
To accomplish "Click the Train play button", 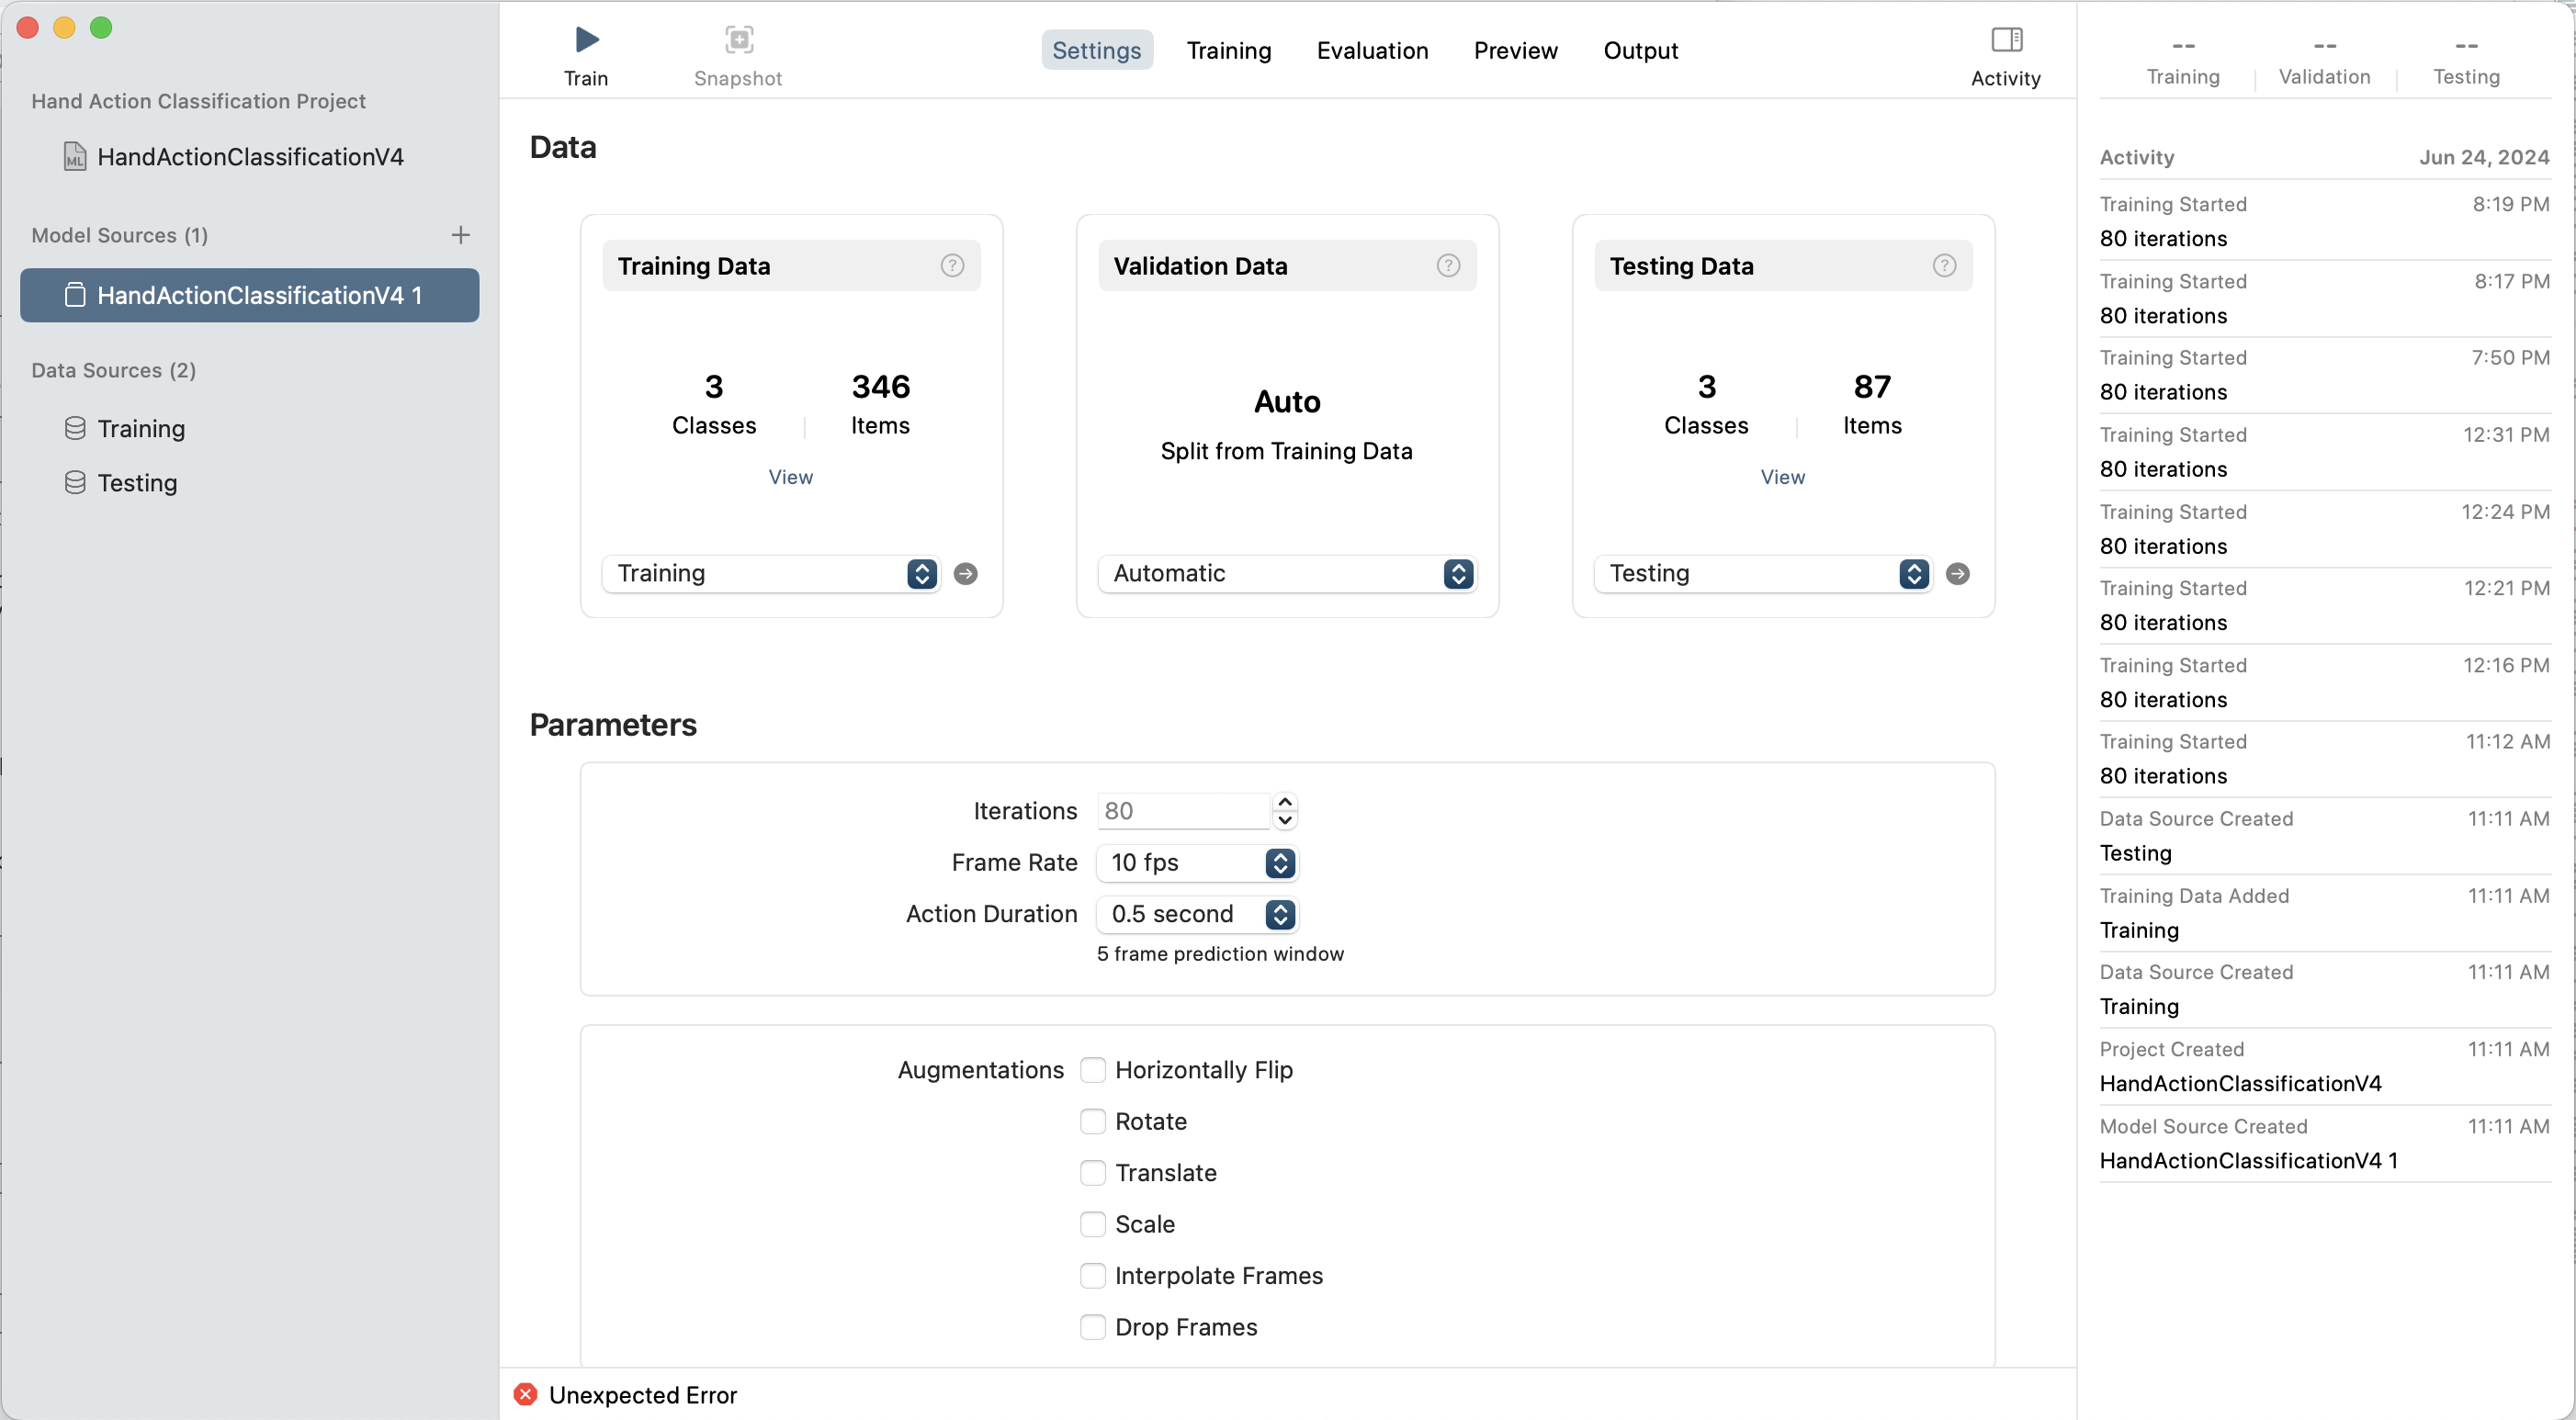I will tap(586, 40).
